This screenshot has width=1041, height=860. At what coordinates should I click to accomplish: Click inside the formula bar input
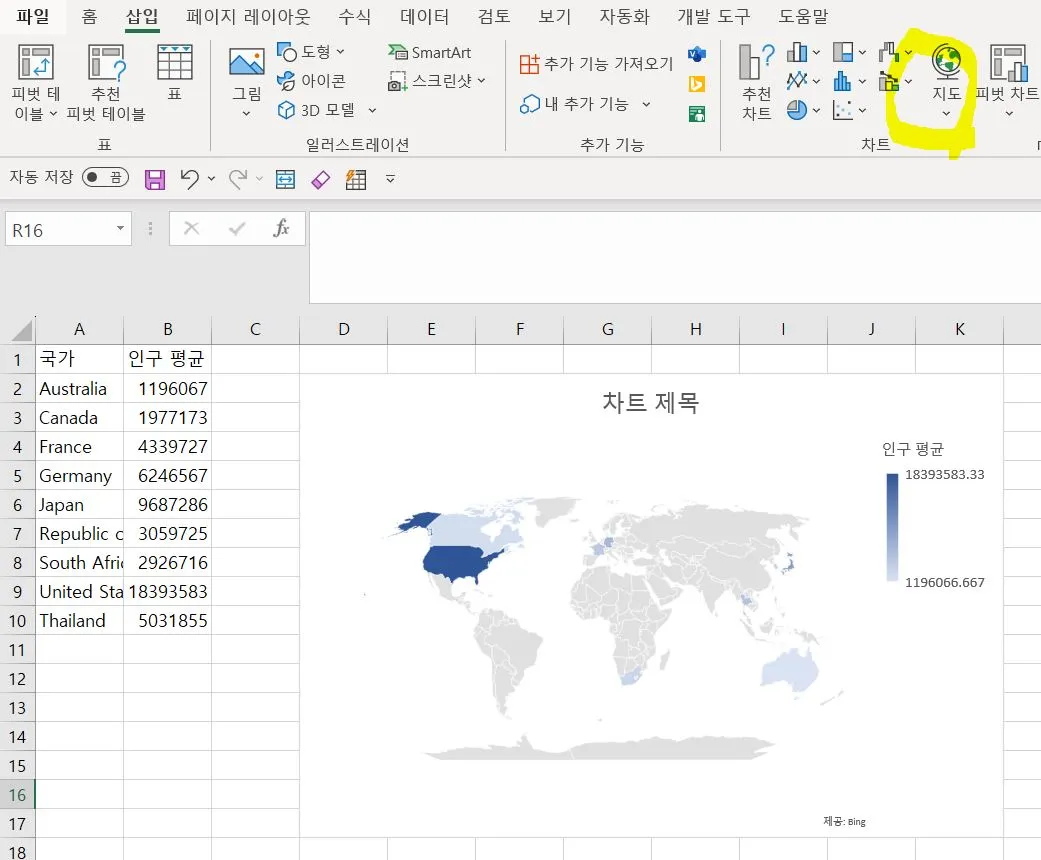pyautogui.click(x=675, y=258)
